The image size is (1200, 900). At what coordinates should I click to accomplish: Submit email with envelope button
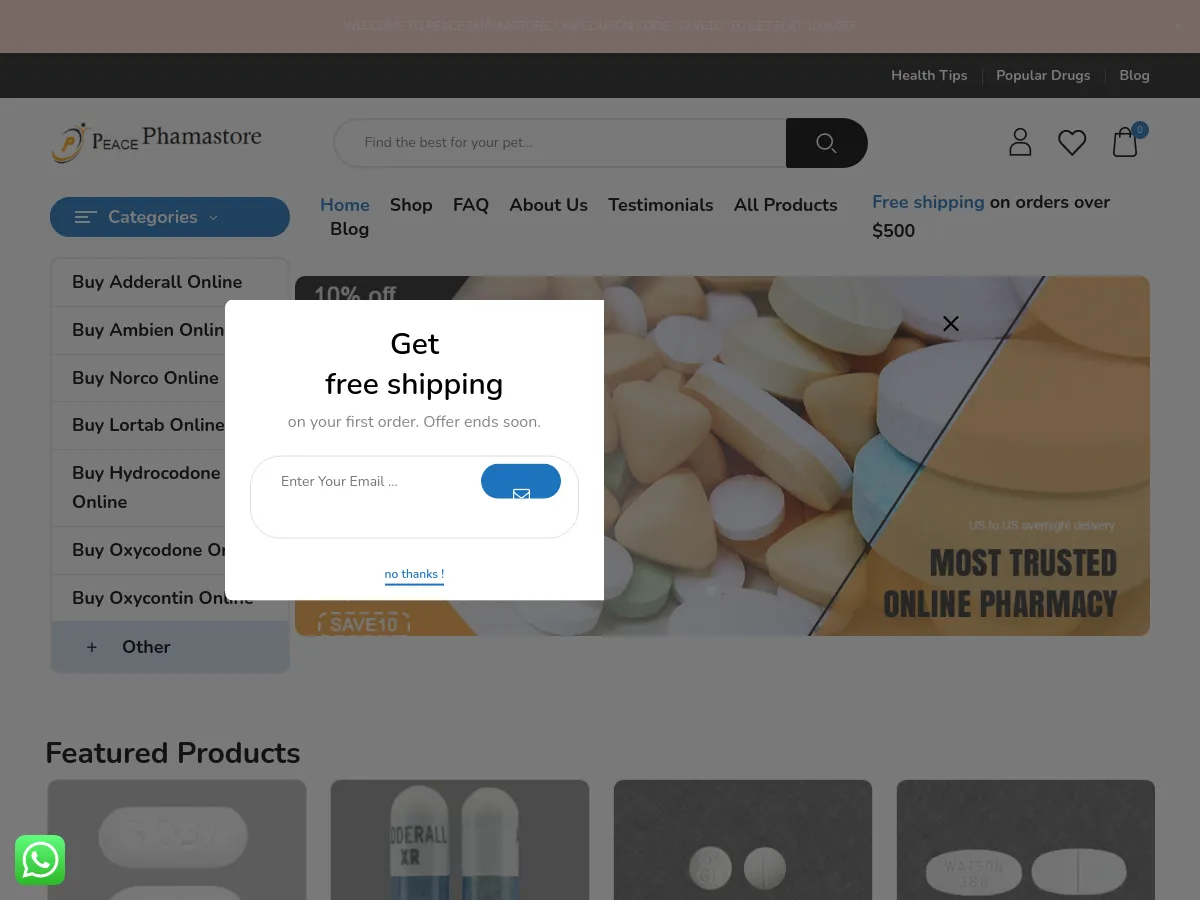tap(521, 481)
